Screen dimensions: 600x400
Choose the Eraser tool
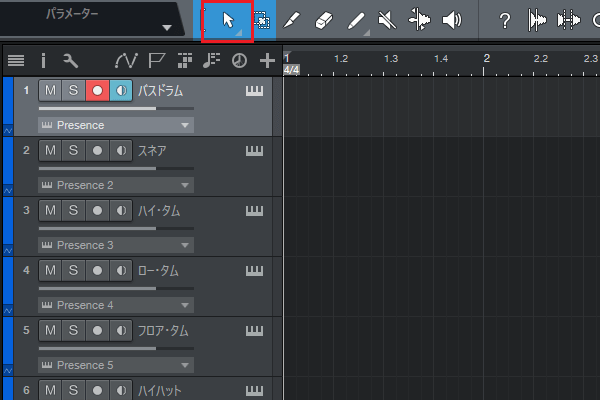point(323,20)
